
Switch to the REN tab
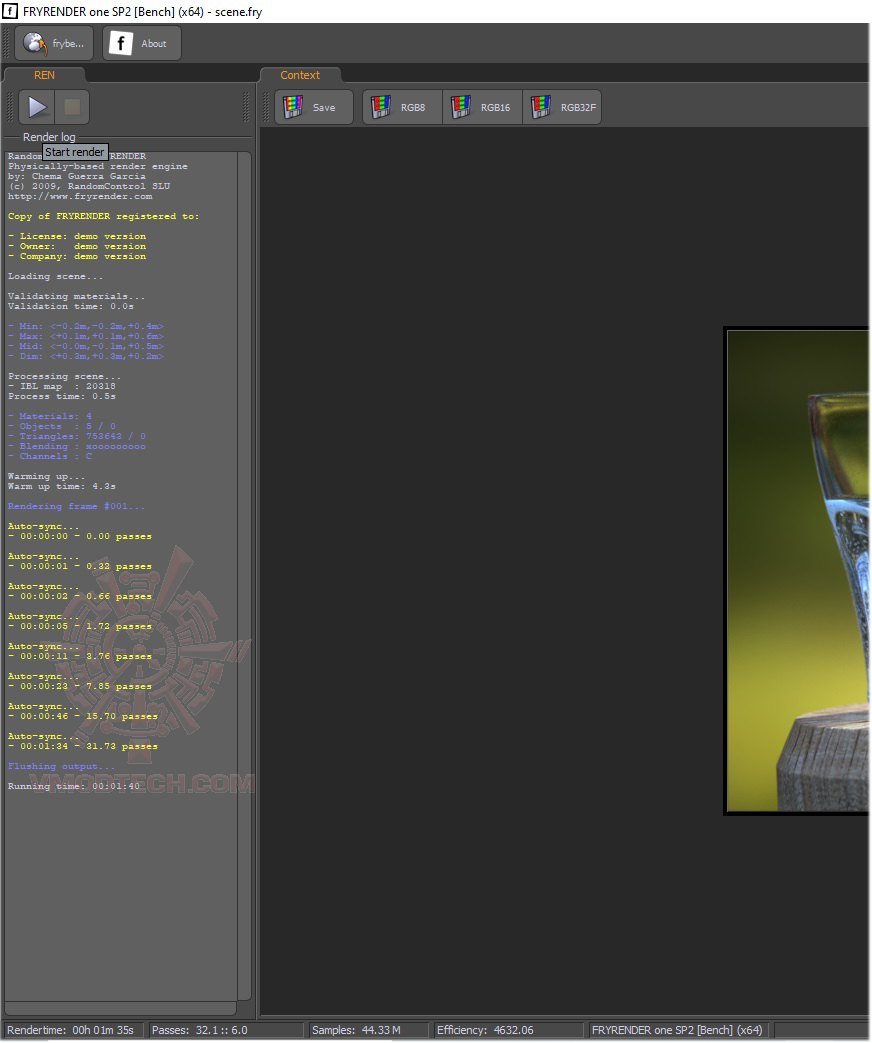[x=45, y=75]
